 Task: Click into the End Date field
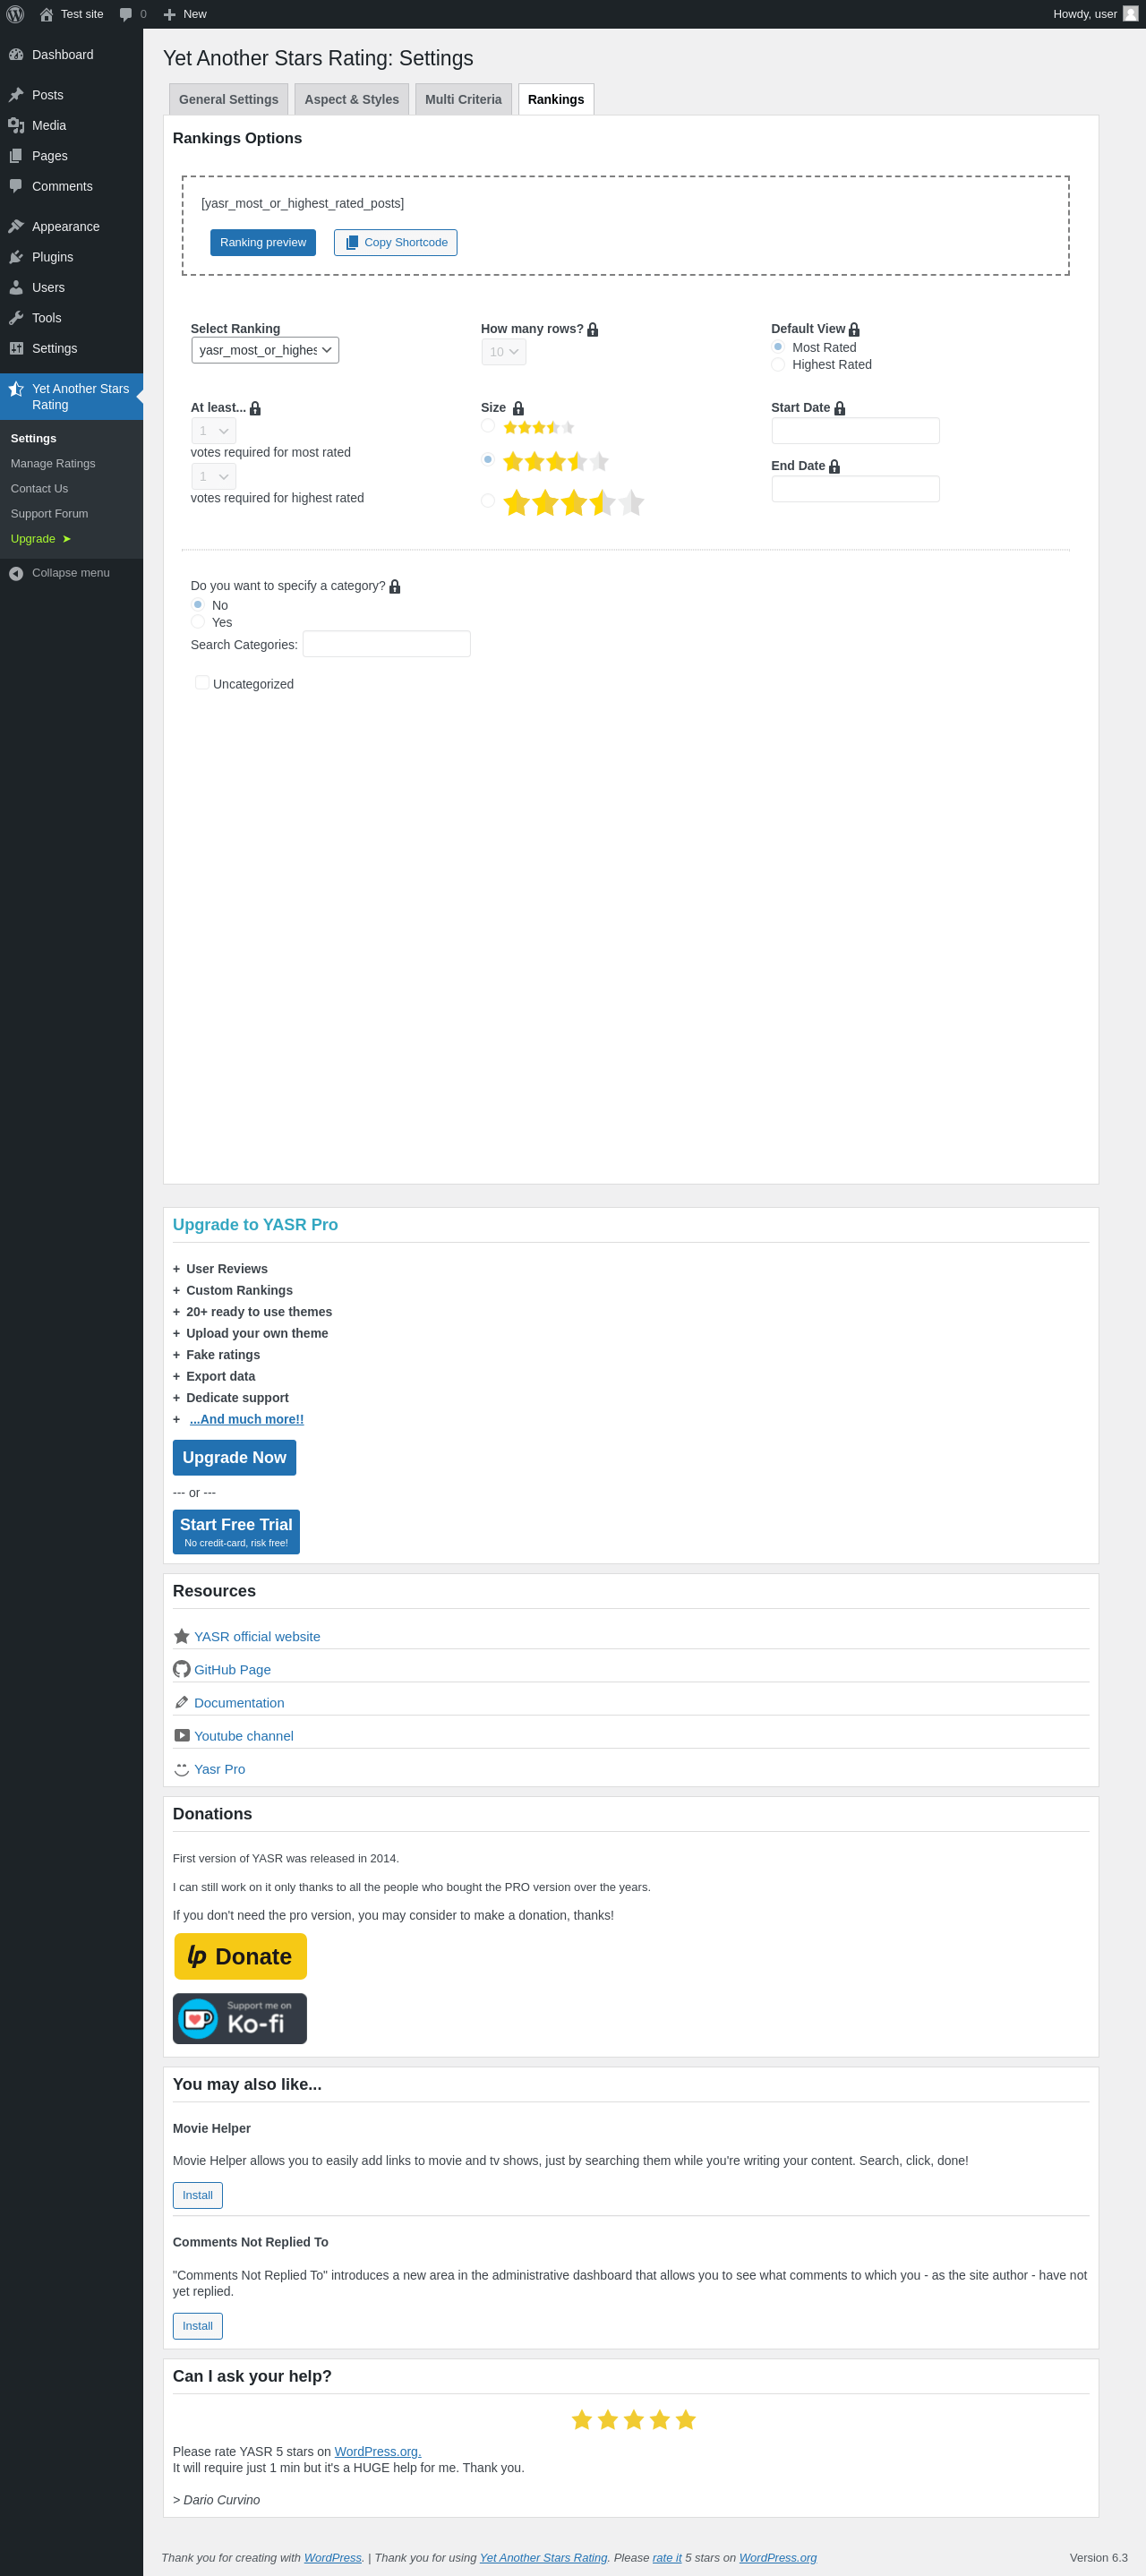[856, 489]
